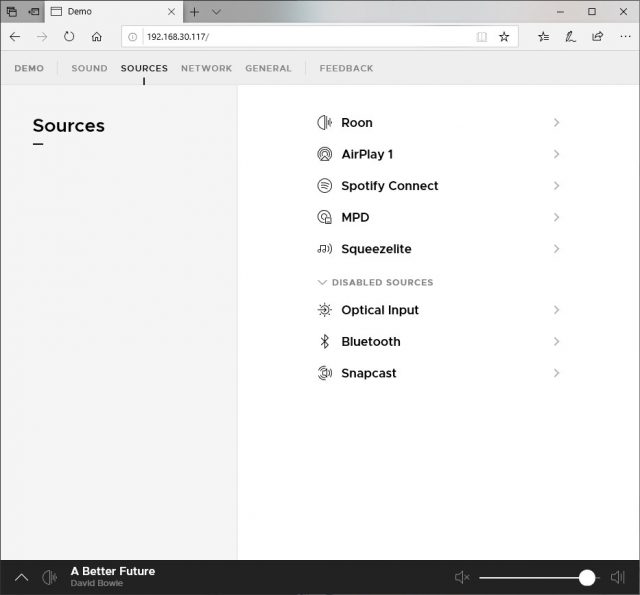The height and width of the screenshot is (595, 640).
Task: Open the favorites hub
Action: pyautogui.click(x=543, y=37)
